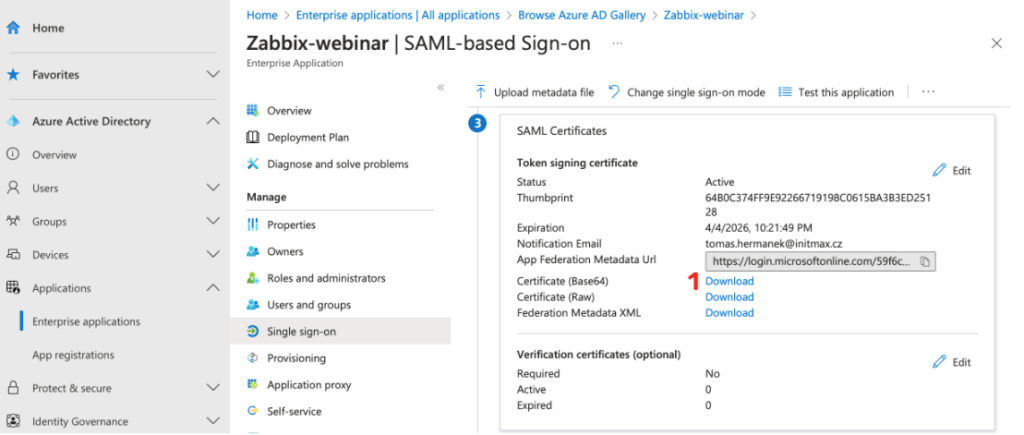This screenshot has width=1024, height=435.
Task: Expand the Users section chevron
Action: point(212,188)
